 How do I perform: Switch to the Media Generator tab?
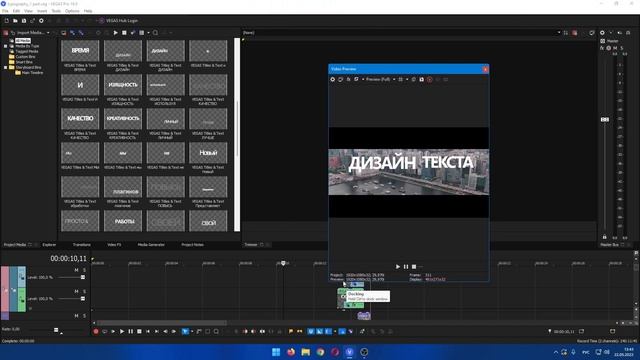coord(151,245)
